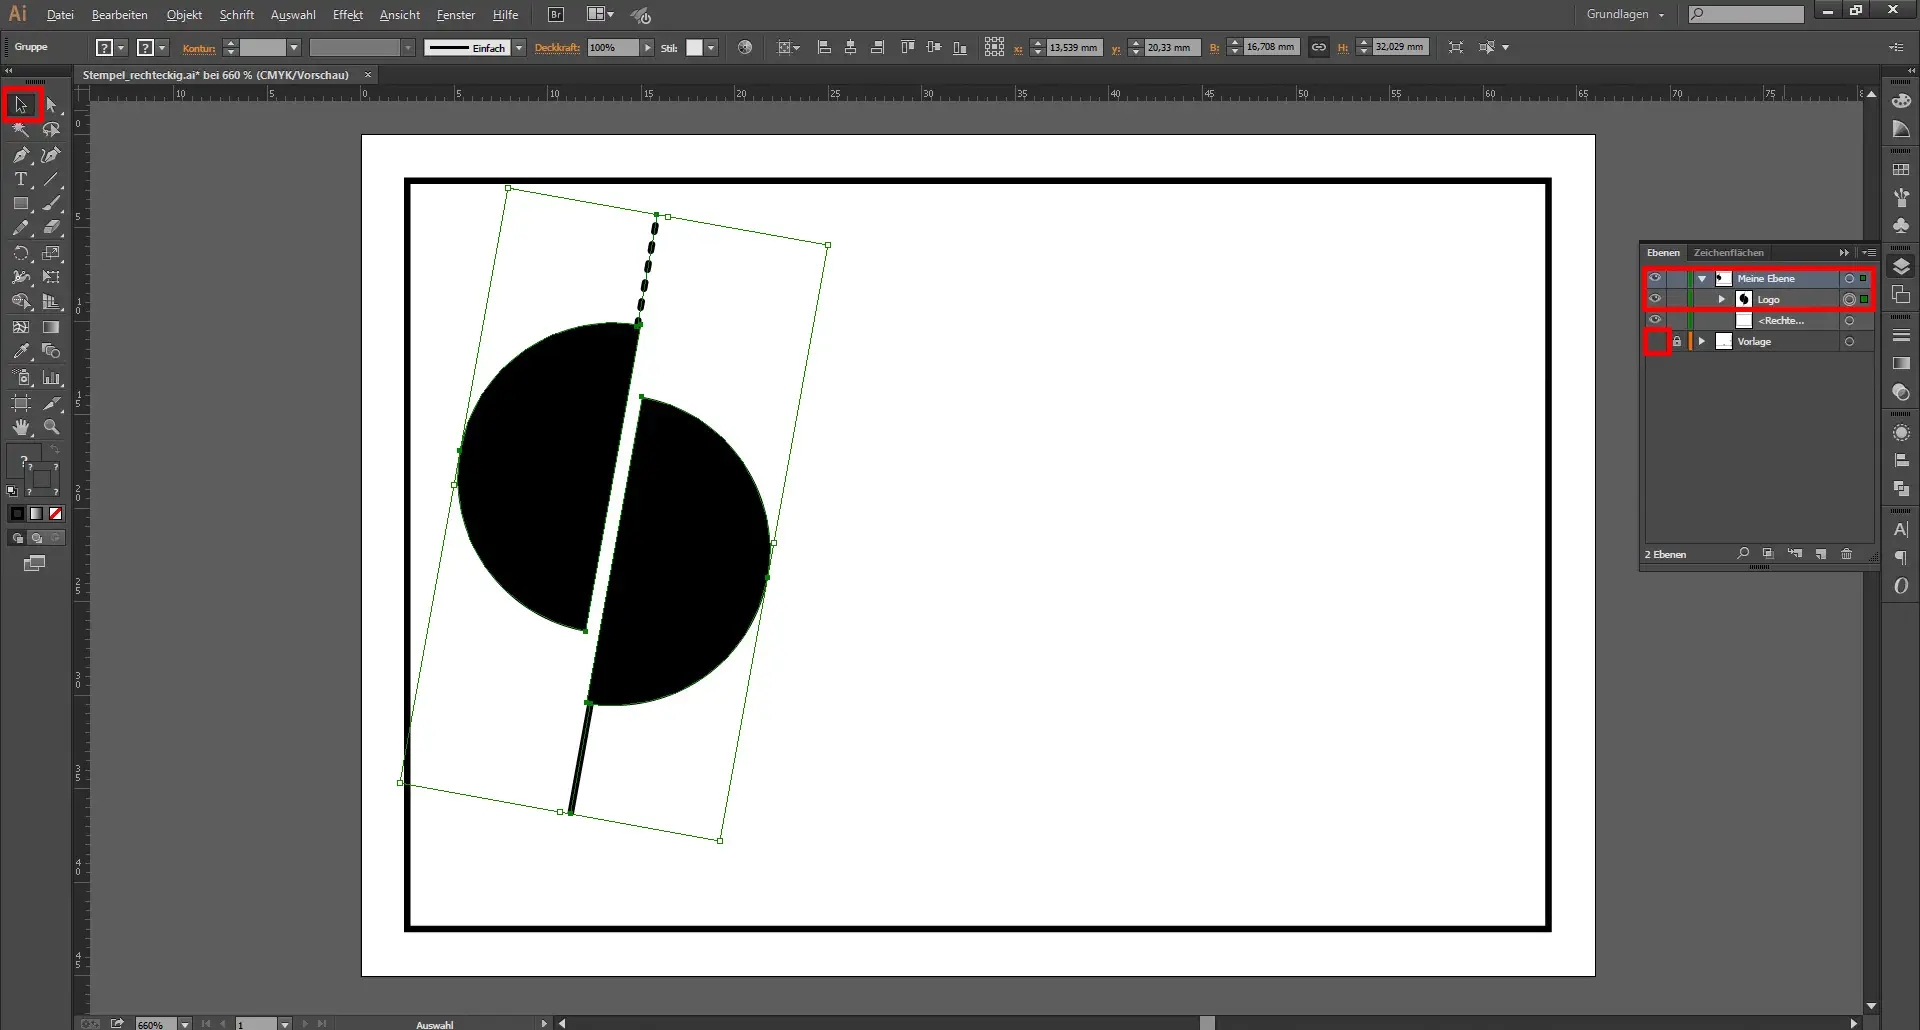Show the Vorlage layer via visibility box
The width and height of the screenshot is (1920, 1030).
pyautogui.click(x=1656, y=342)
